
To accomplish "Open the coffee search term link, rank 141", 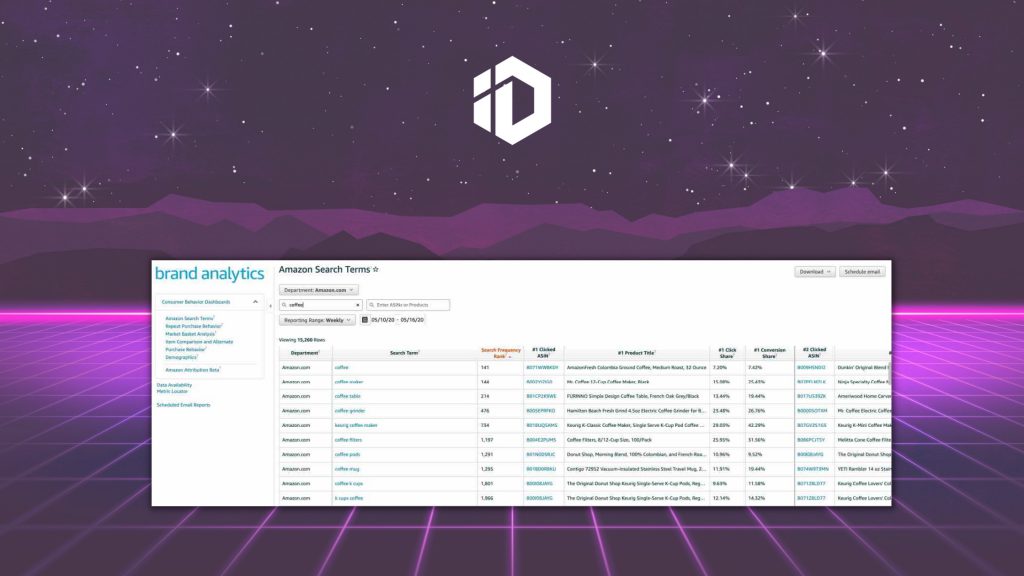I will point(342,368).
